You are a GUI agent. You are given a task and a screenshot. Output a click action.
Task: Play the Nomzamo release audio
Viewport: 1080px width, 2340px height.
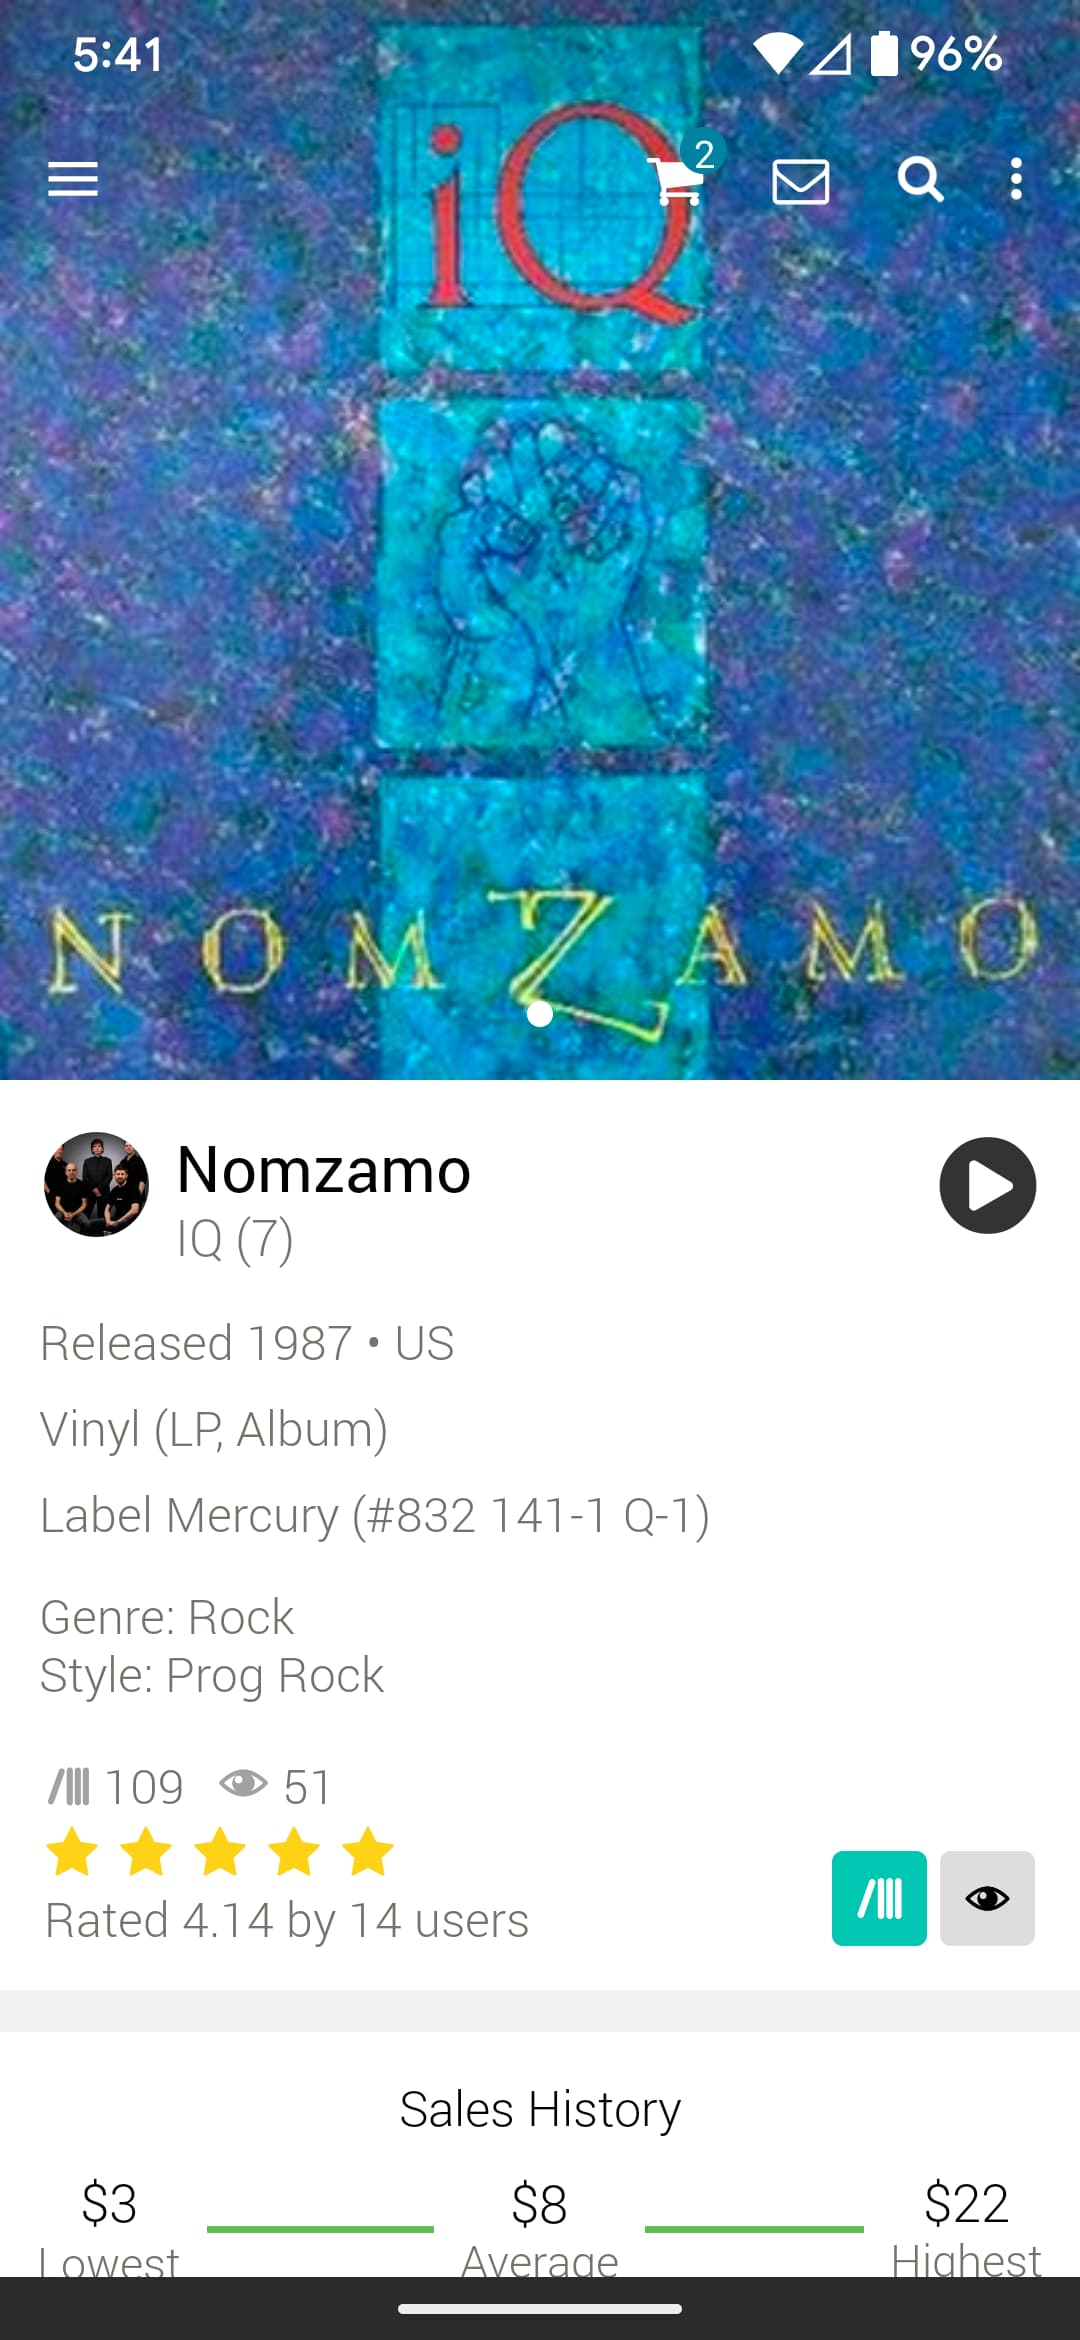tap(987, 1185)
